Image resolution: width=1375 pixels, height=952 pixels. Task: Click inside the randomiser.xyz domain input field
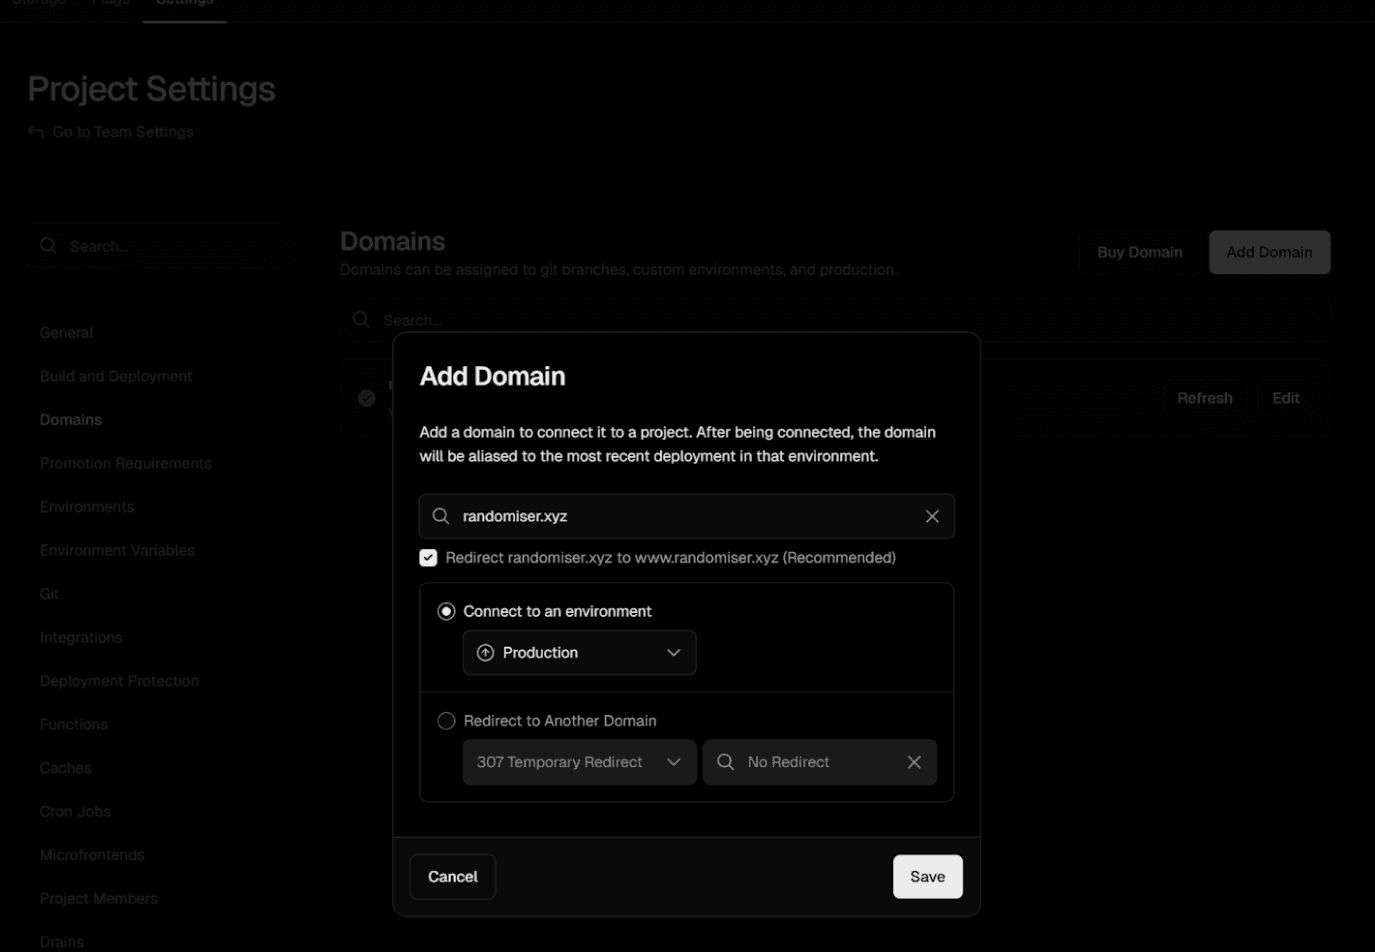pos(650,516)
